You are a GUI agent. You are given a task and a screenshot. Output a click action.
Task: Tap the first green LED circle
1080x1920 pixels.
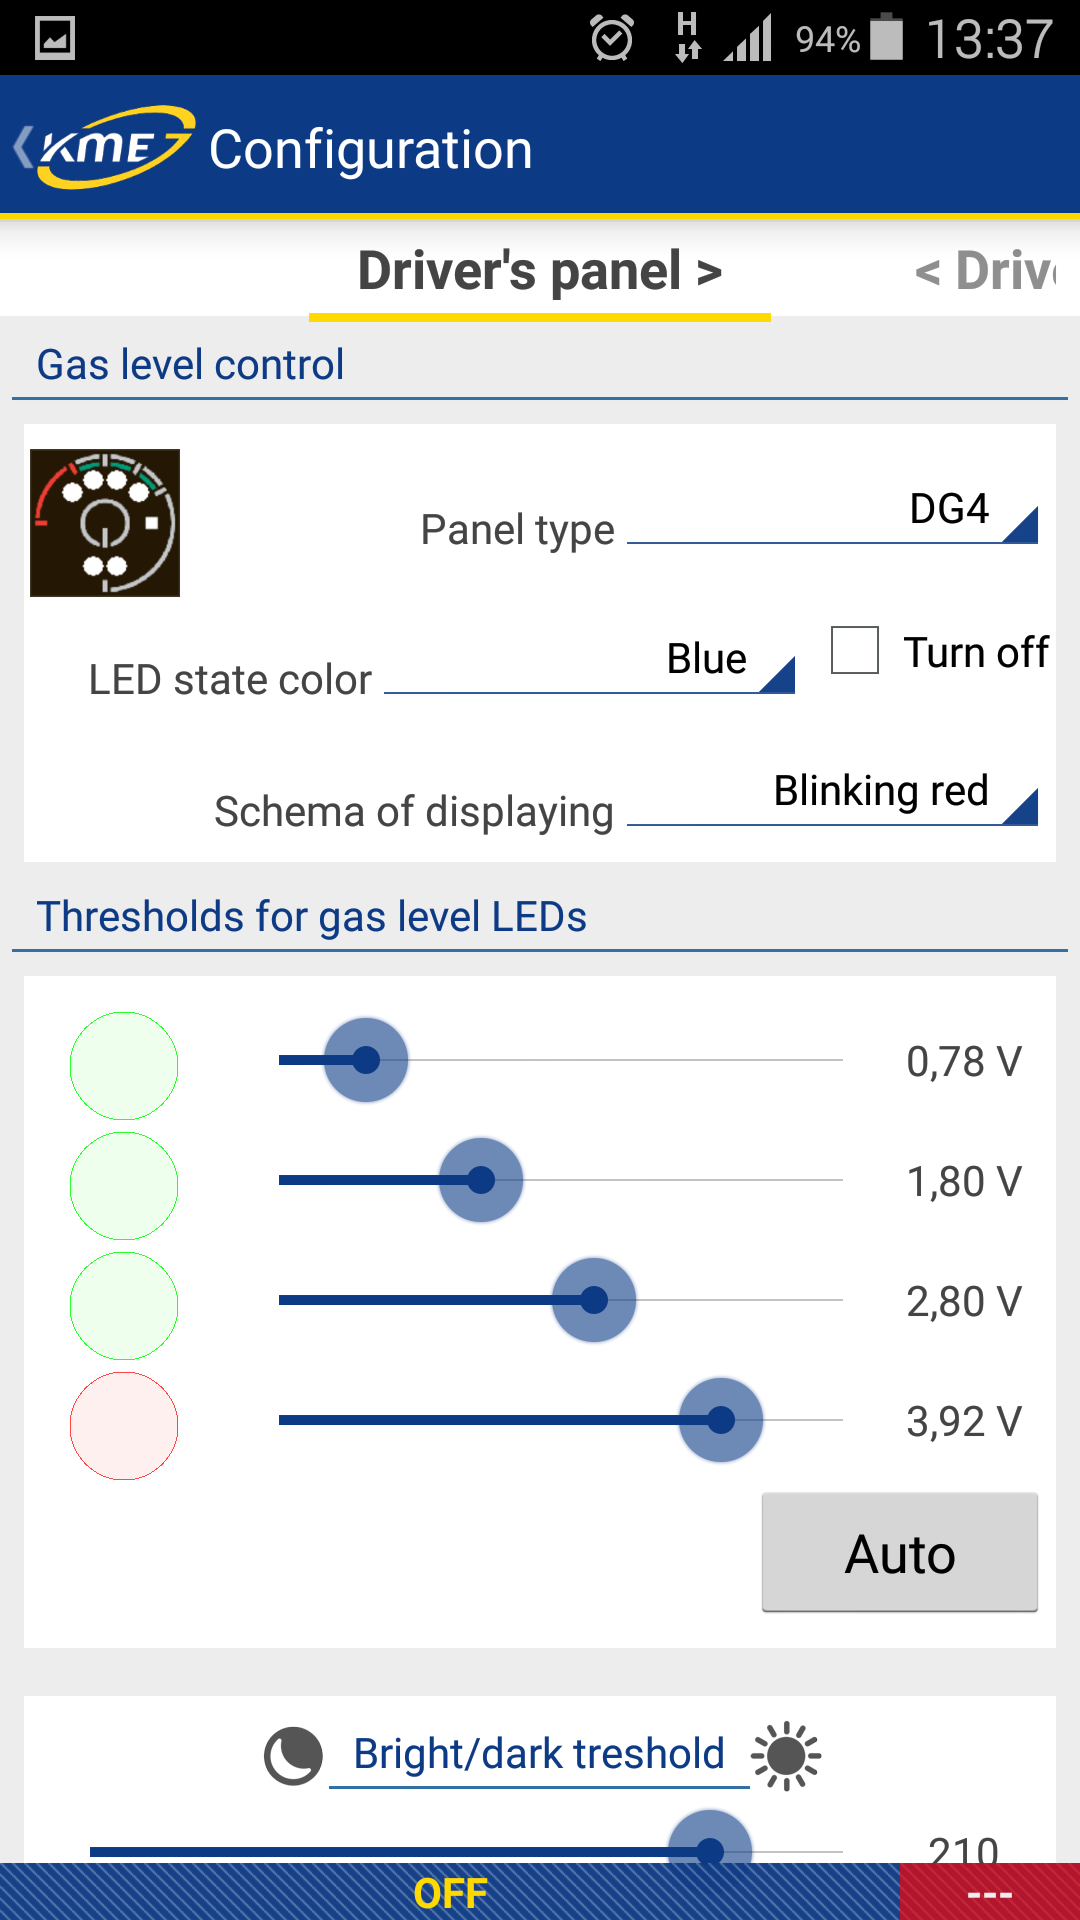point(124,1066)
